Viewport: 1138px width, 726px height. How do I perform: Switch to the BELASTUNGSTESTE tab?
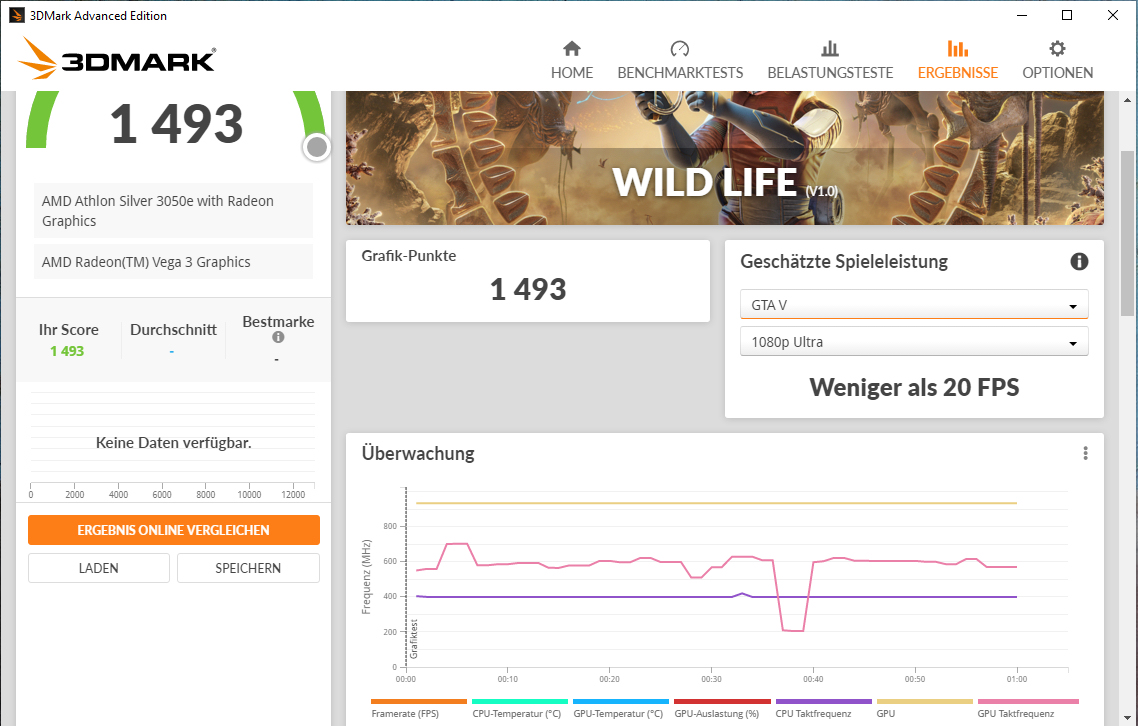[830, 60]
